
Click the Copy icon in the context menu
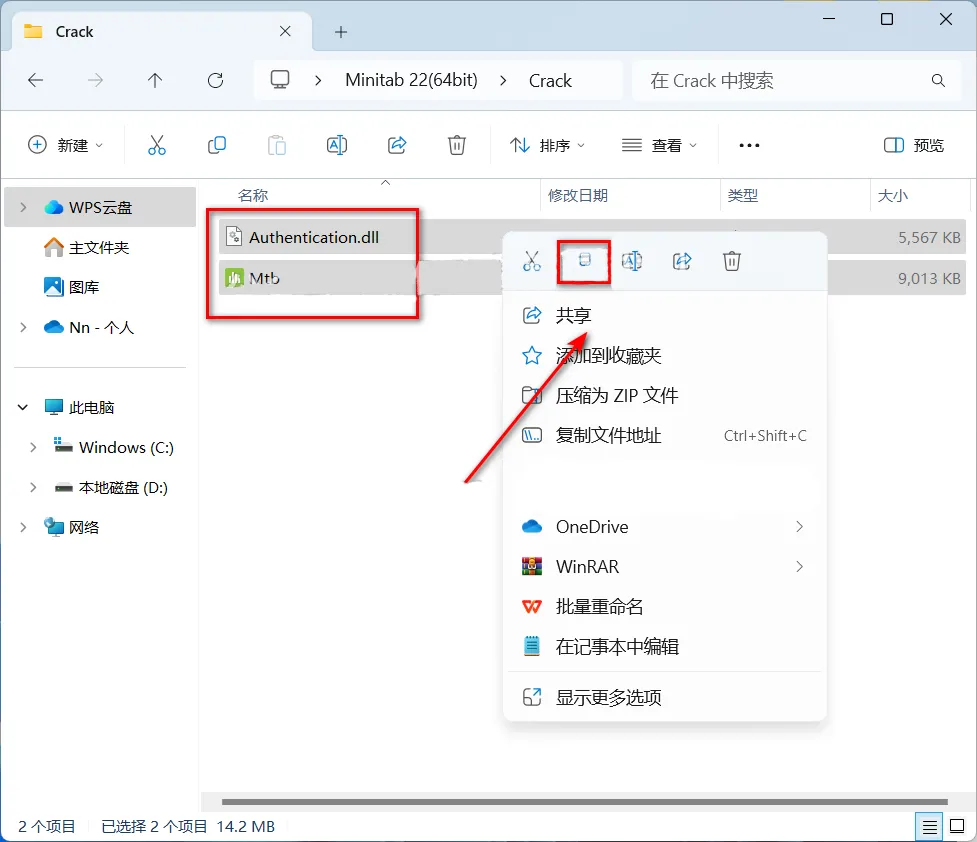coord(584,261)
